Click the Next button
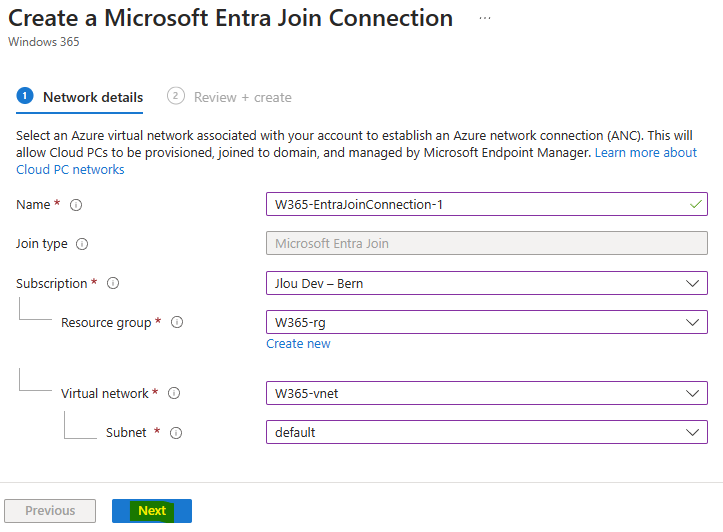The image size is (723, 532). point(152,511)
